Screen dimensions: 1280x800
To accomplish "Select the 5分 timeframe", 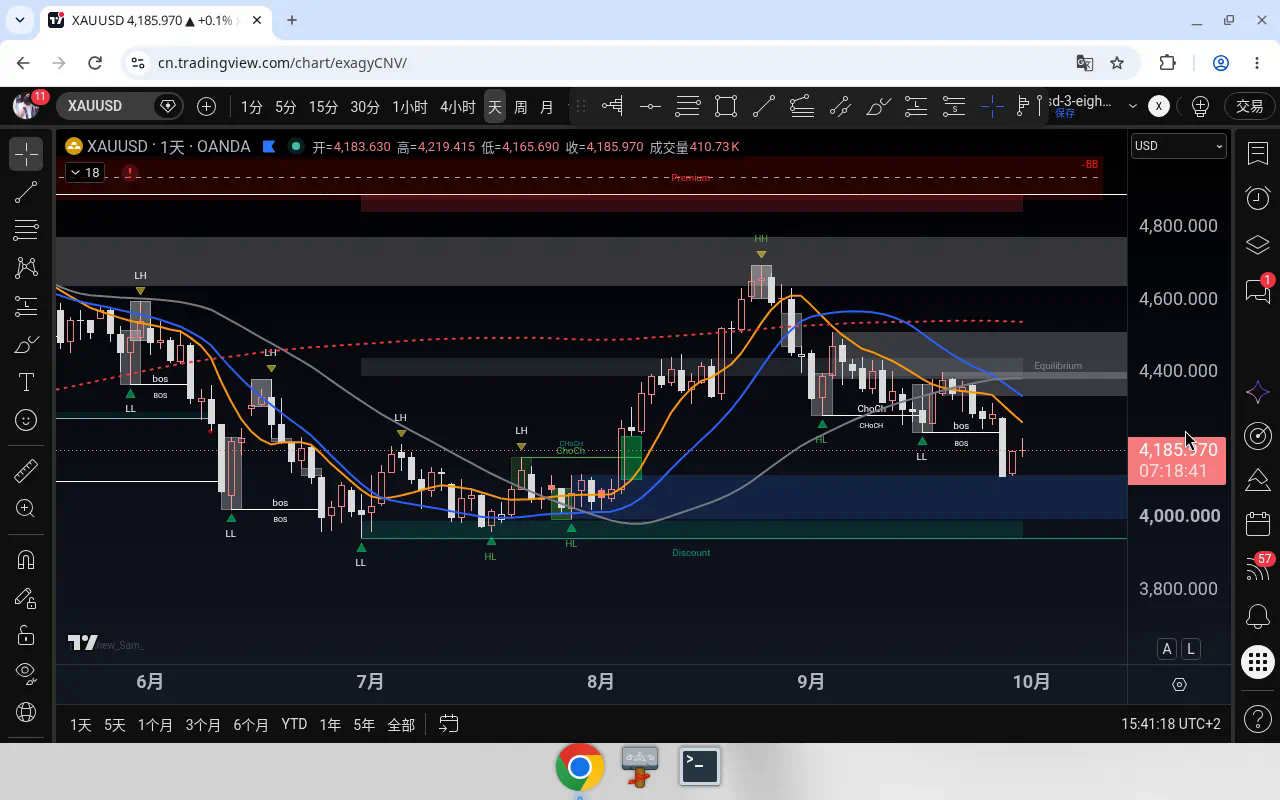I will [x=286, y=106].
